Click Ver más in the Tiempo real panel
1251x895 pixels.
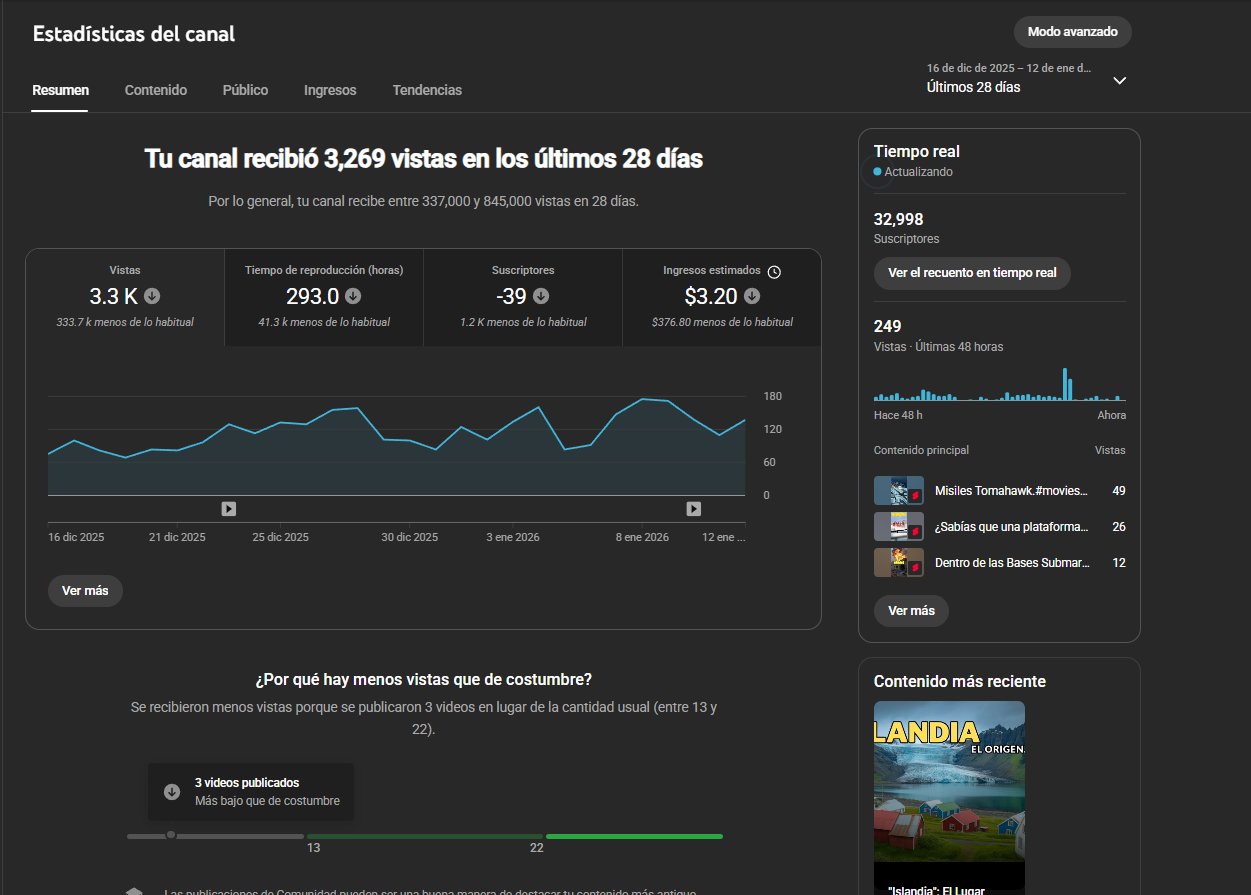pyautogui.click(x=911, y=611)
